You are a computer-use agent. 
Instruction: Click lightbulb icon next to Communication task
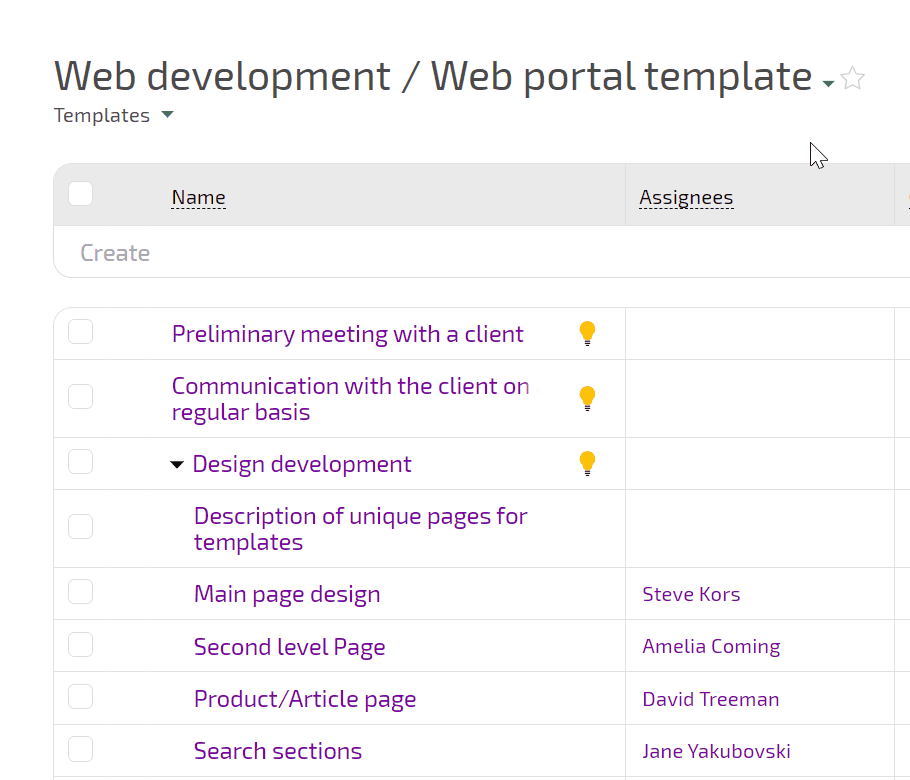587,399
